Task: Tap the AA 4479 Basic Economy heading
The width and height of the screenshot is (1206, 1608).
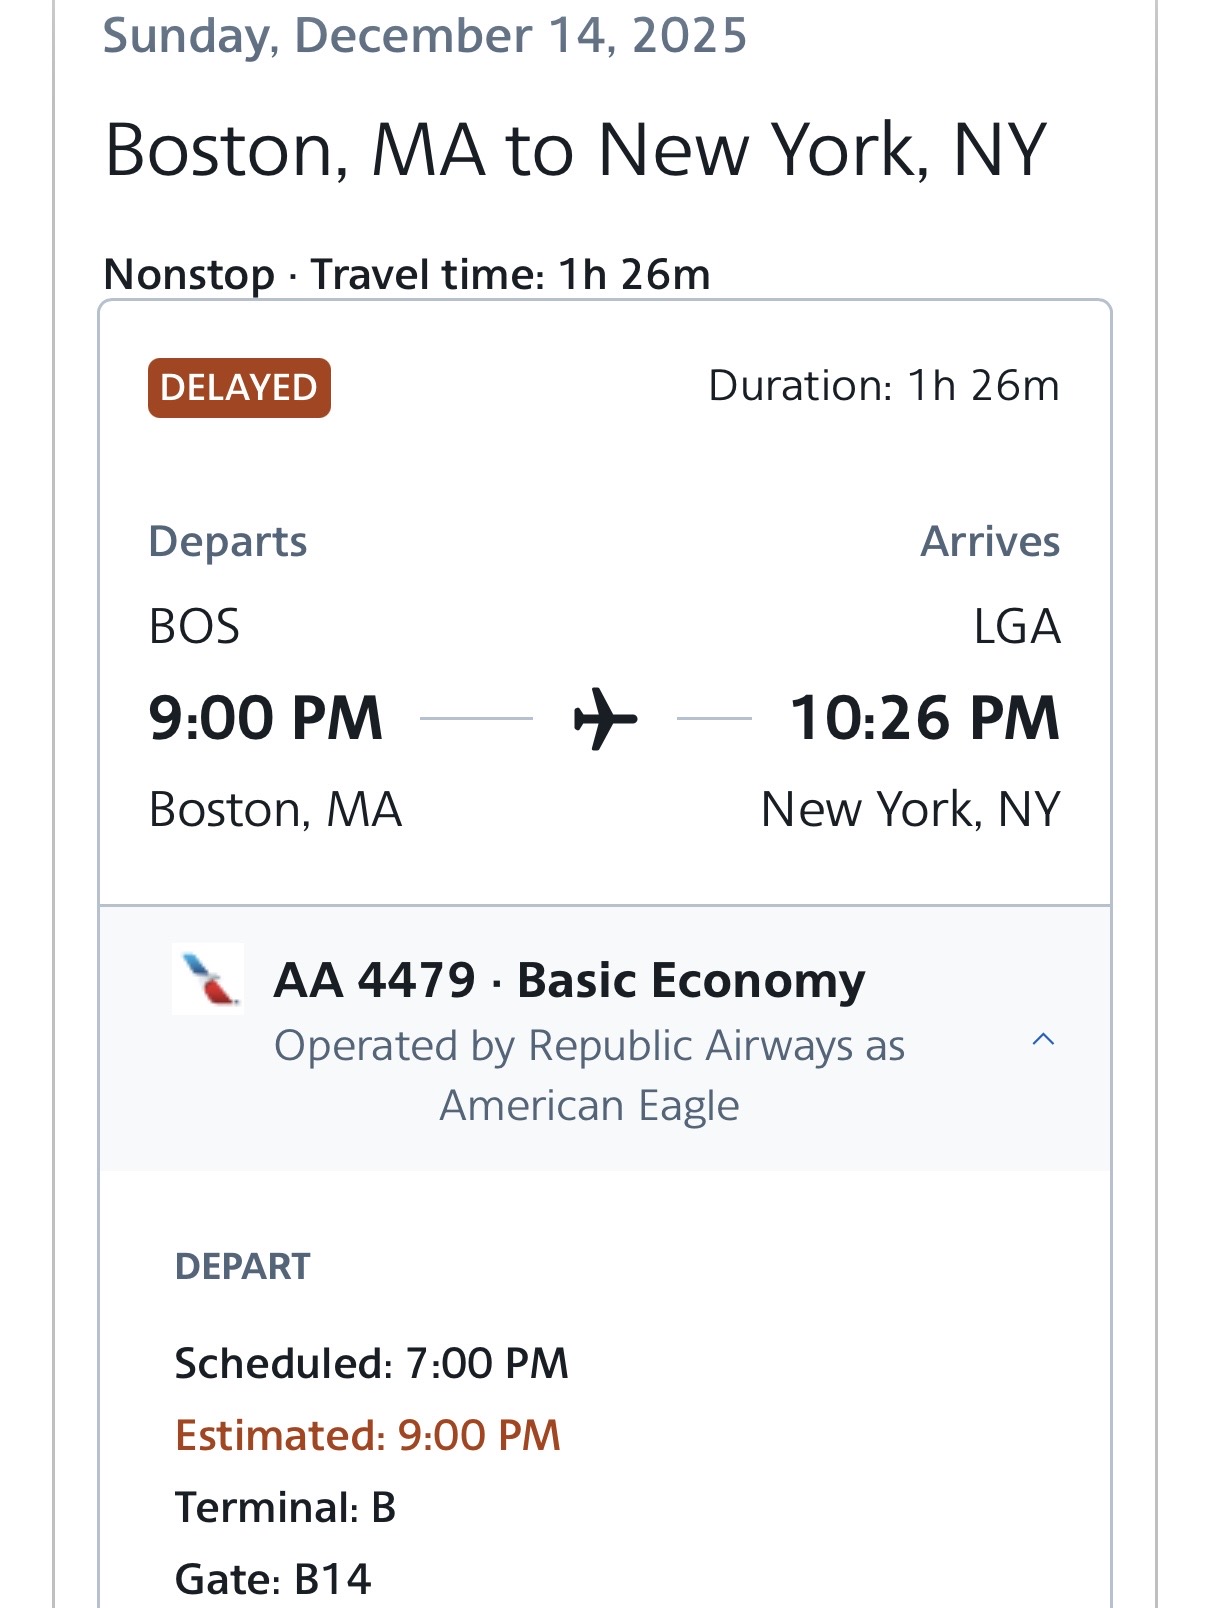Action: (569, 980)
